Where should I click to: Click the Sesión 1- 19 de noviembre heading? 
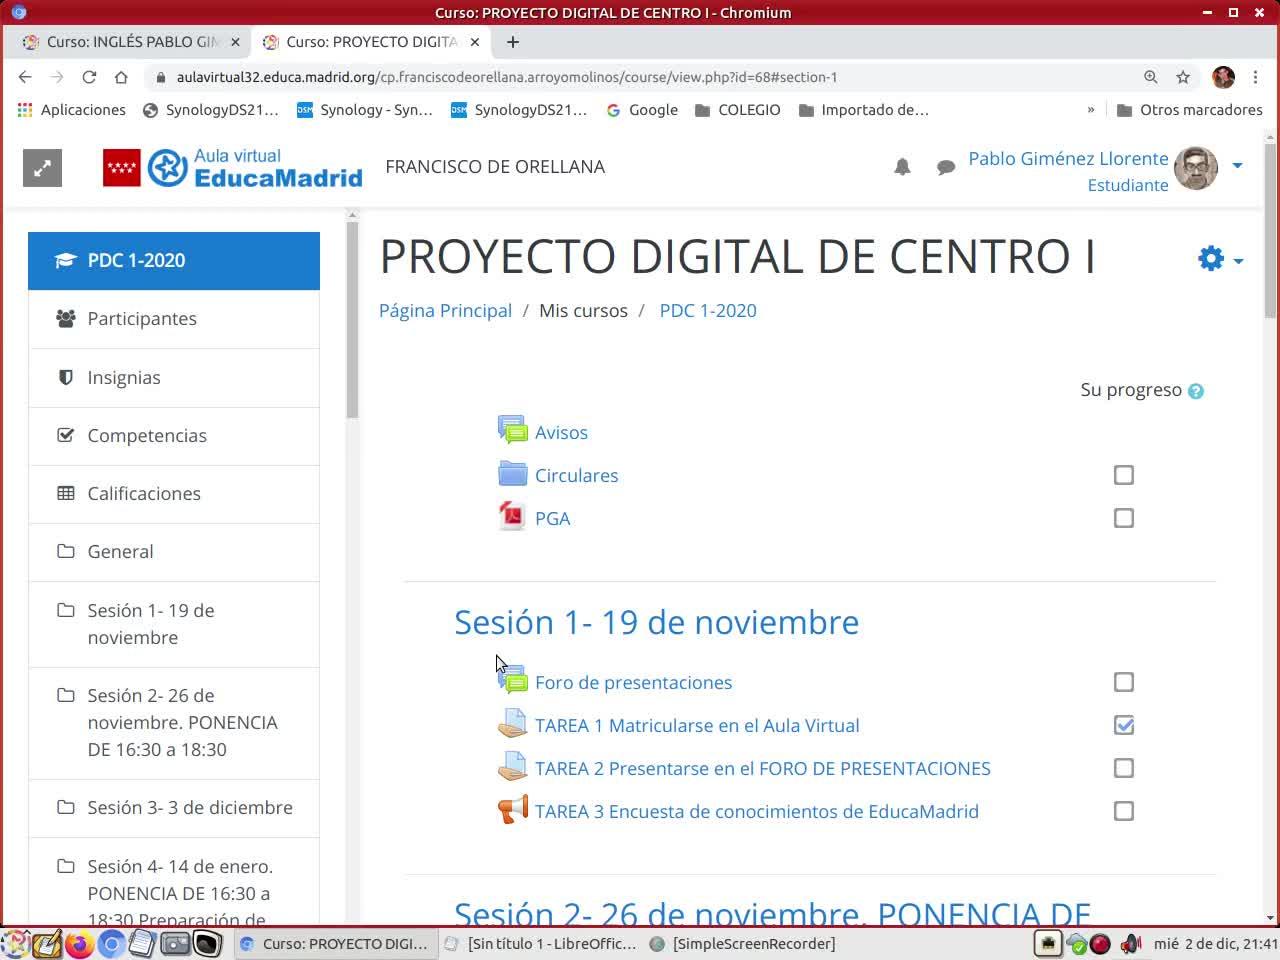point(656,622)
